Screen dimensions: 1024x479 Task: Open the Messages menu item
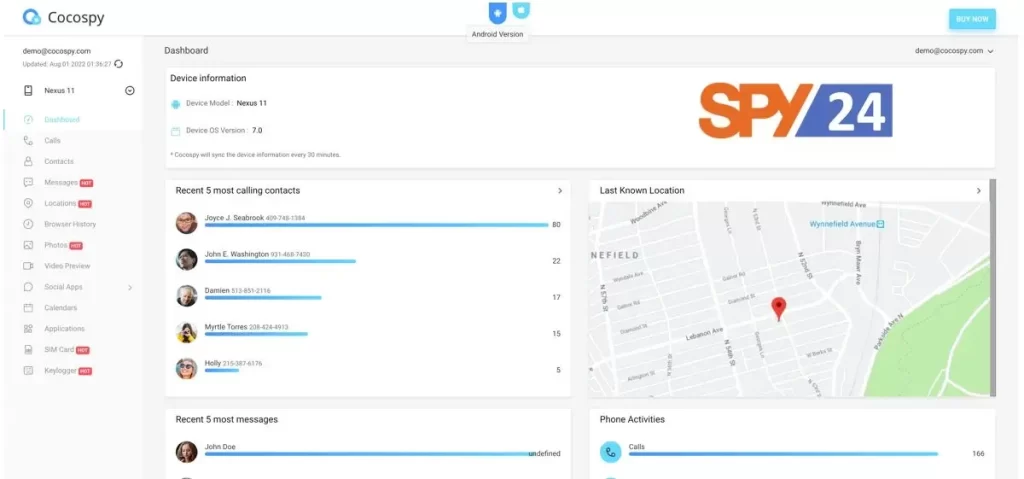pos(61,182)
